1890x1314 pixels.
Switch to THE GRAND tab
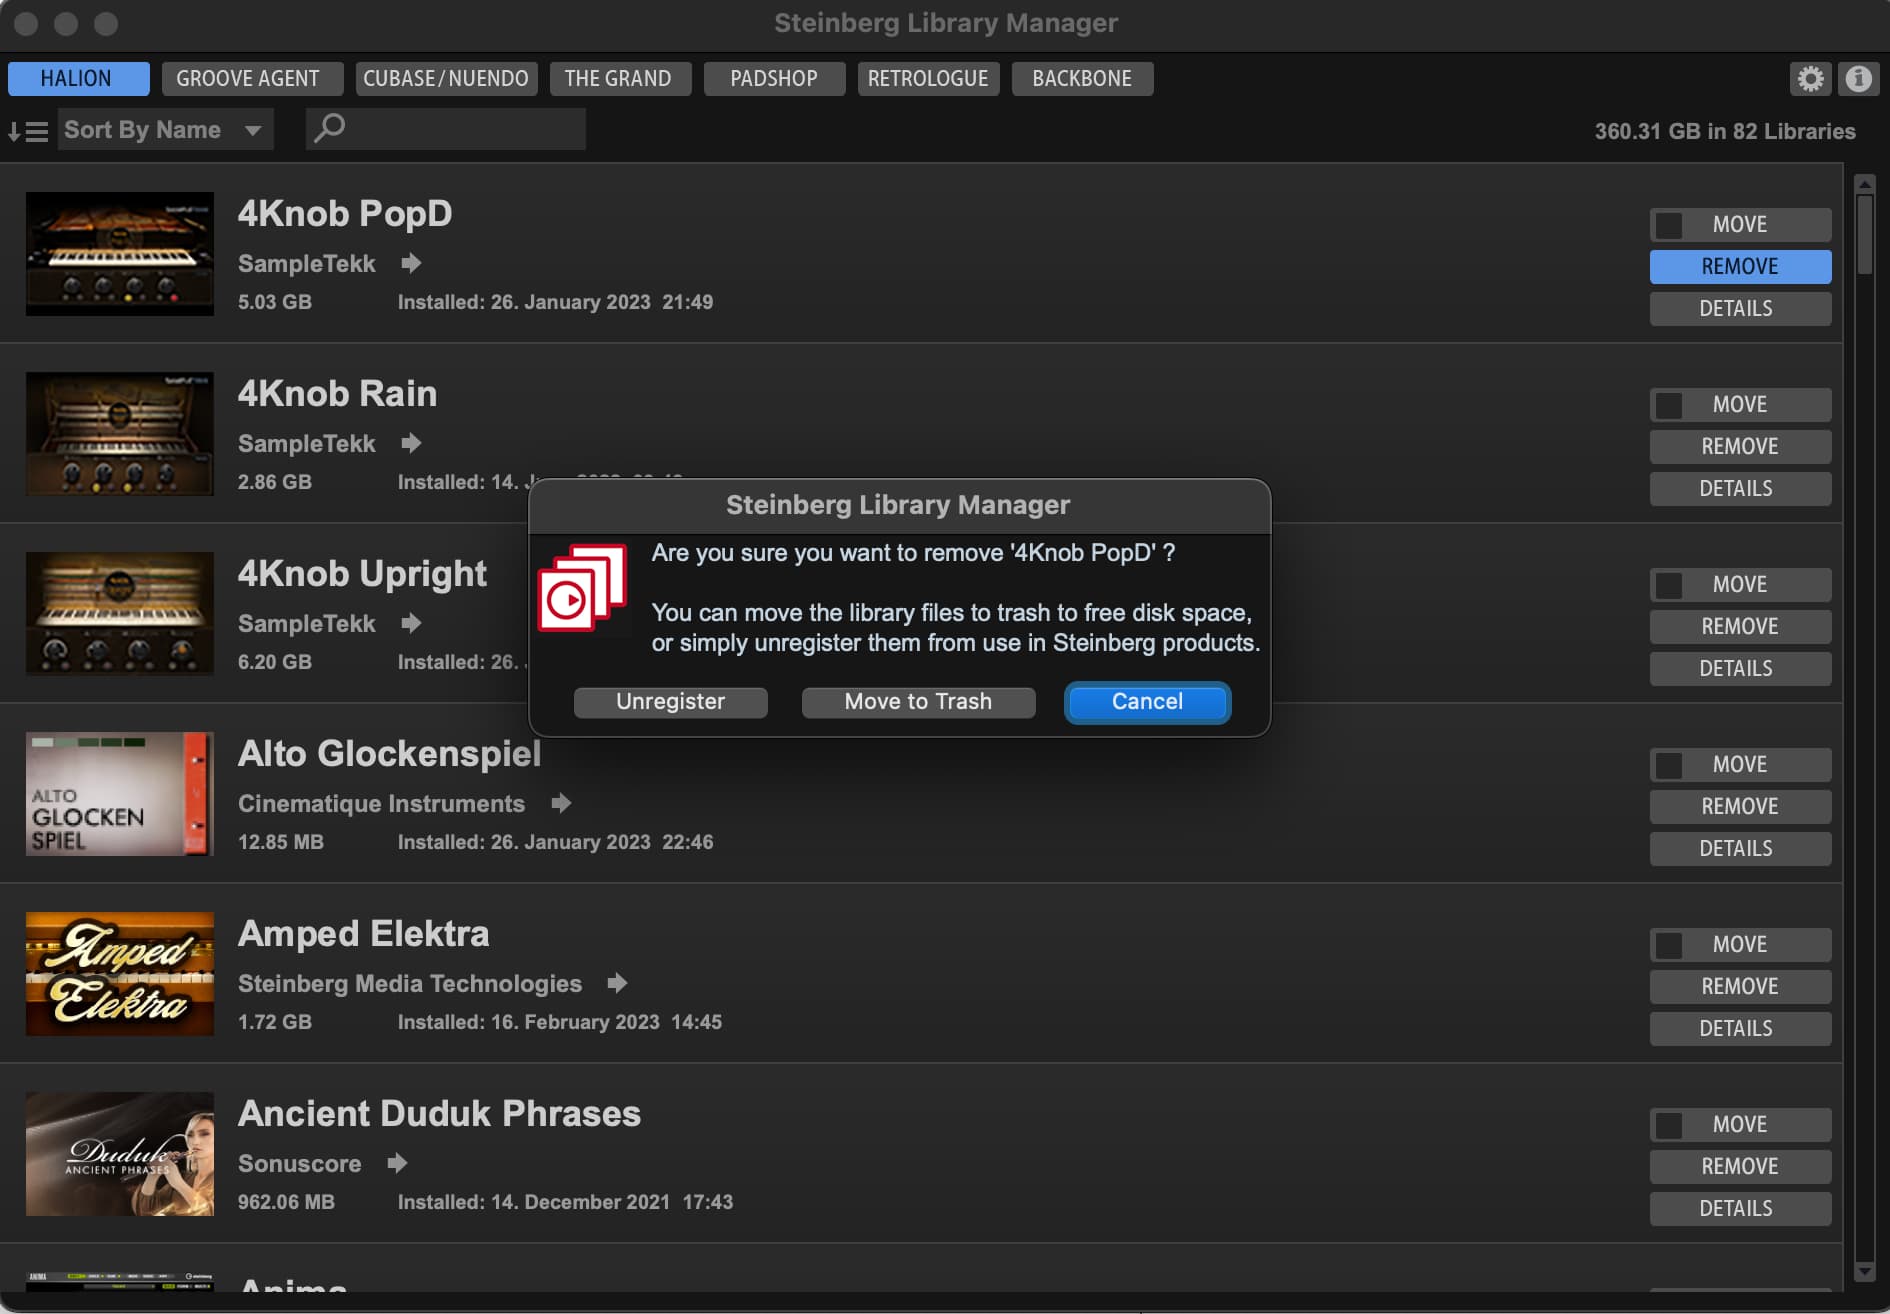(x=620, y=79)
